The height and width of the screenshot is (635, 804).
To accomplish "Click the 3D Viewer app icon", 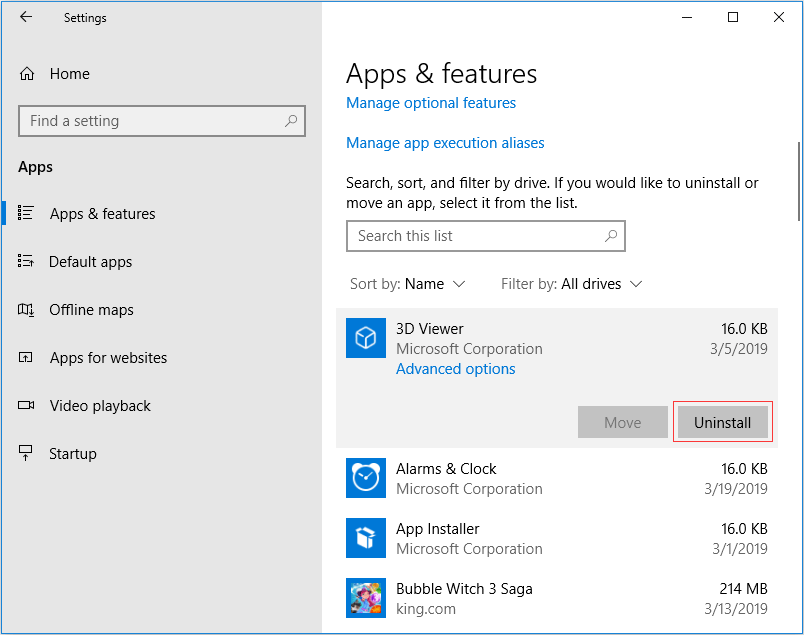I will tap(366, 338).
